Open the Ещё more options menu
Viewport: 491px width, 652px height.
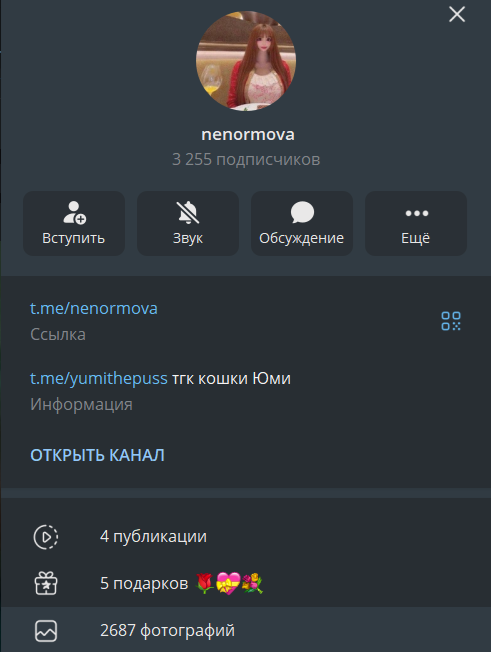(416, 223)
